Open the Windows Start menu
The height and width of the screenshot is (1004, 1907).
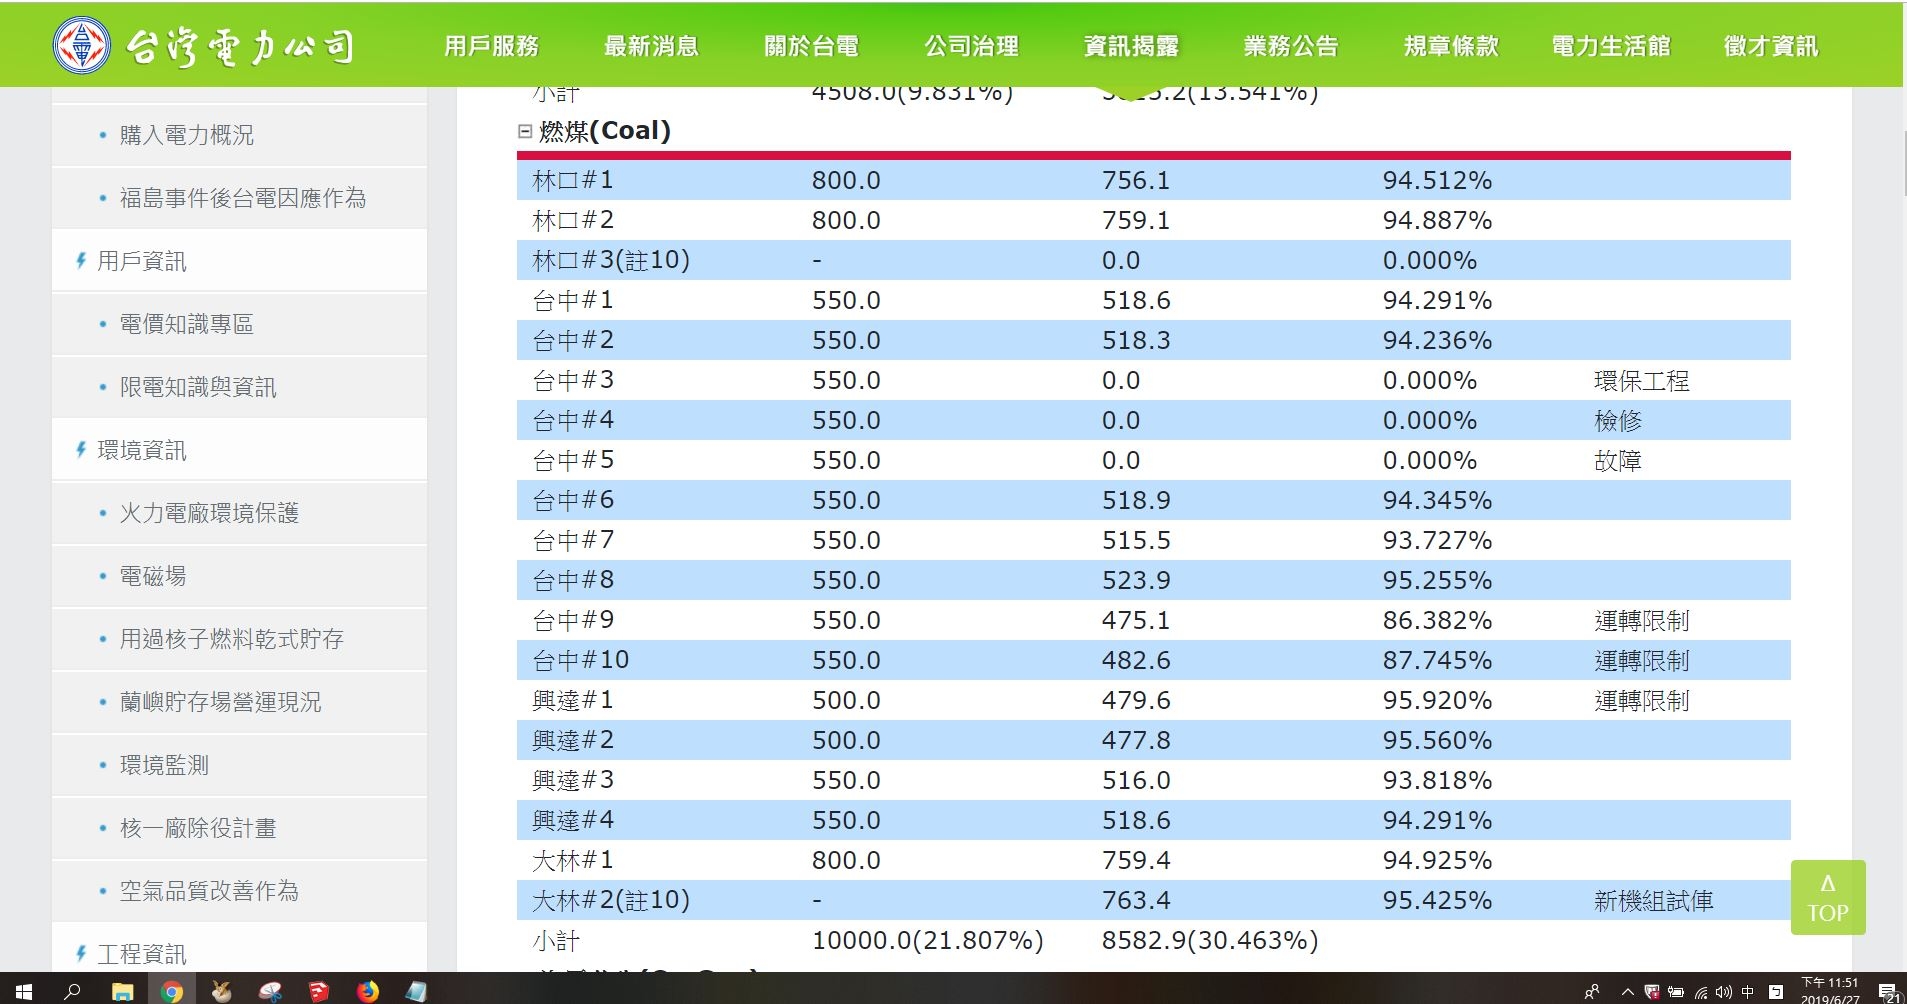[x=24, y=991]
